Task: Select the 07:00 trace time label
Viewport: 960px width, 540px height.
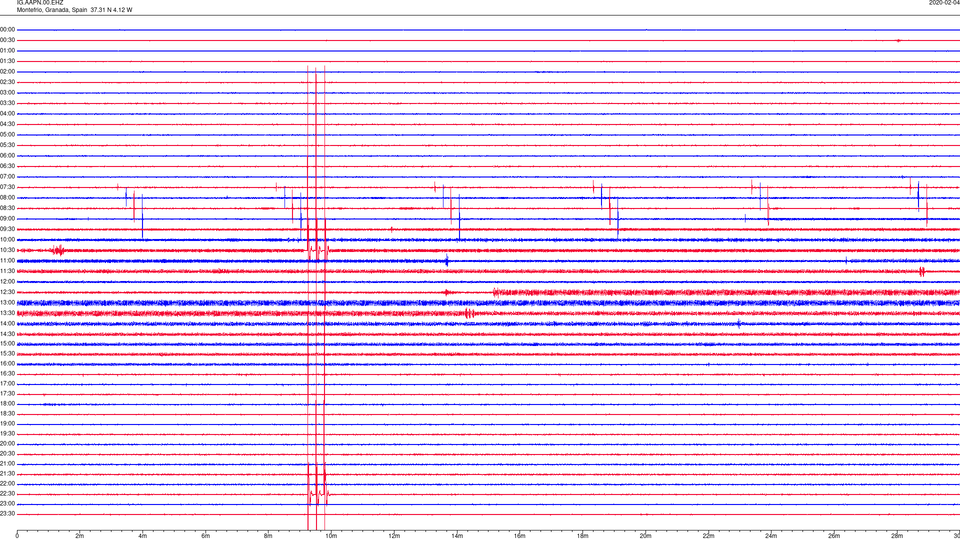Action: point(8,176)
